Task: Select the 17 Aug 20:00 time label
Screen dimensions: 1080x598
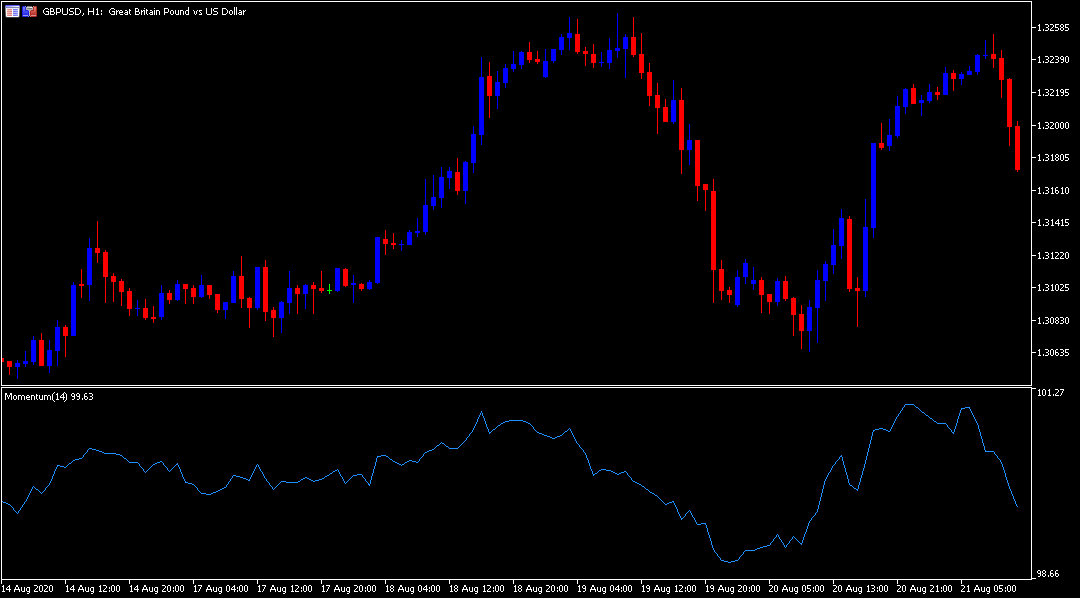Action: 349,589
